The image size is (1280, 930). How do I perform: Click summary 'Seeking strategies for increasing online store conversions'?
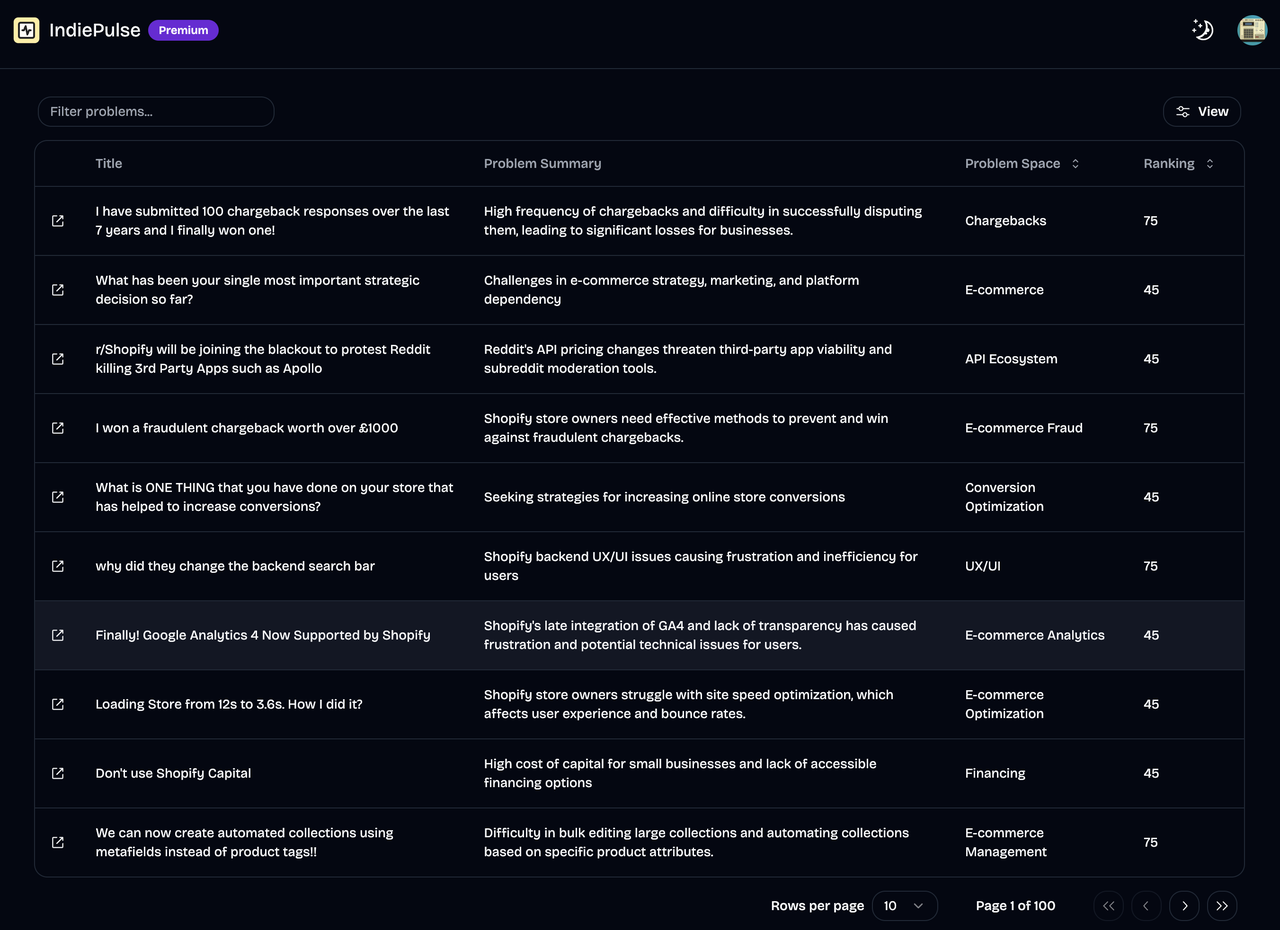coord(664,497)
